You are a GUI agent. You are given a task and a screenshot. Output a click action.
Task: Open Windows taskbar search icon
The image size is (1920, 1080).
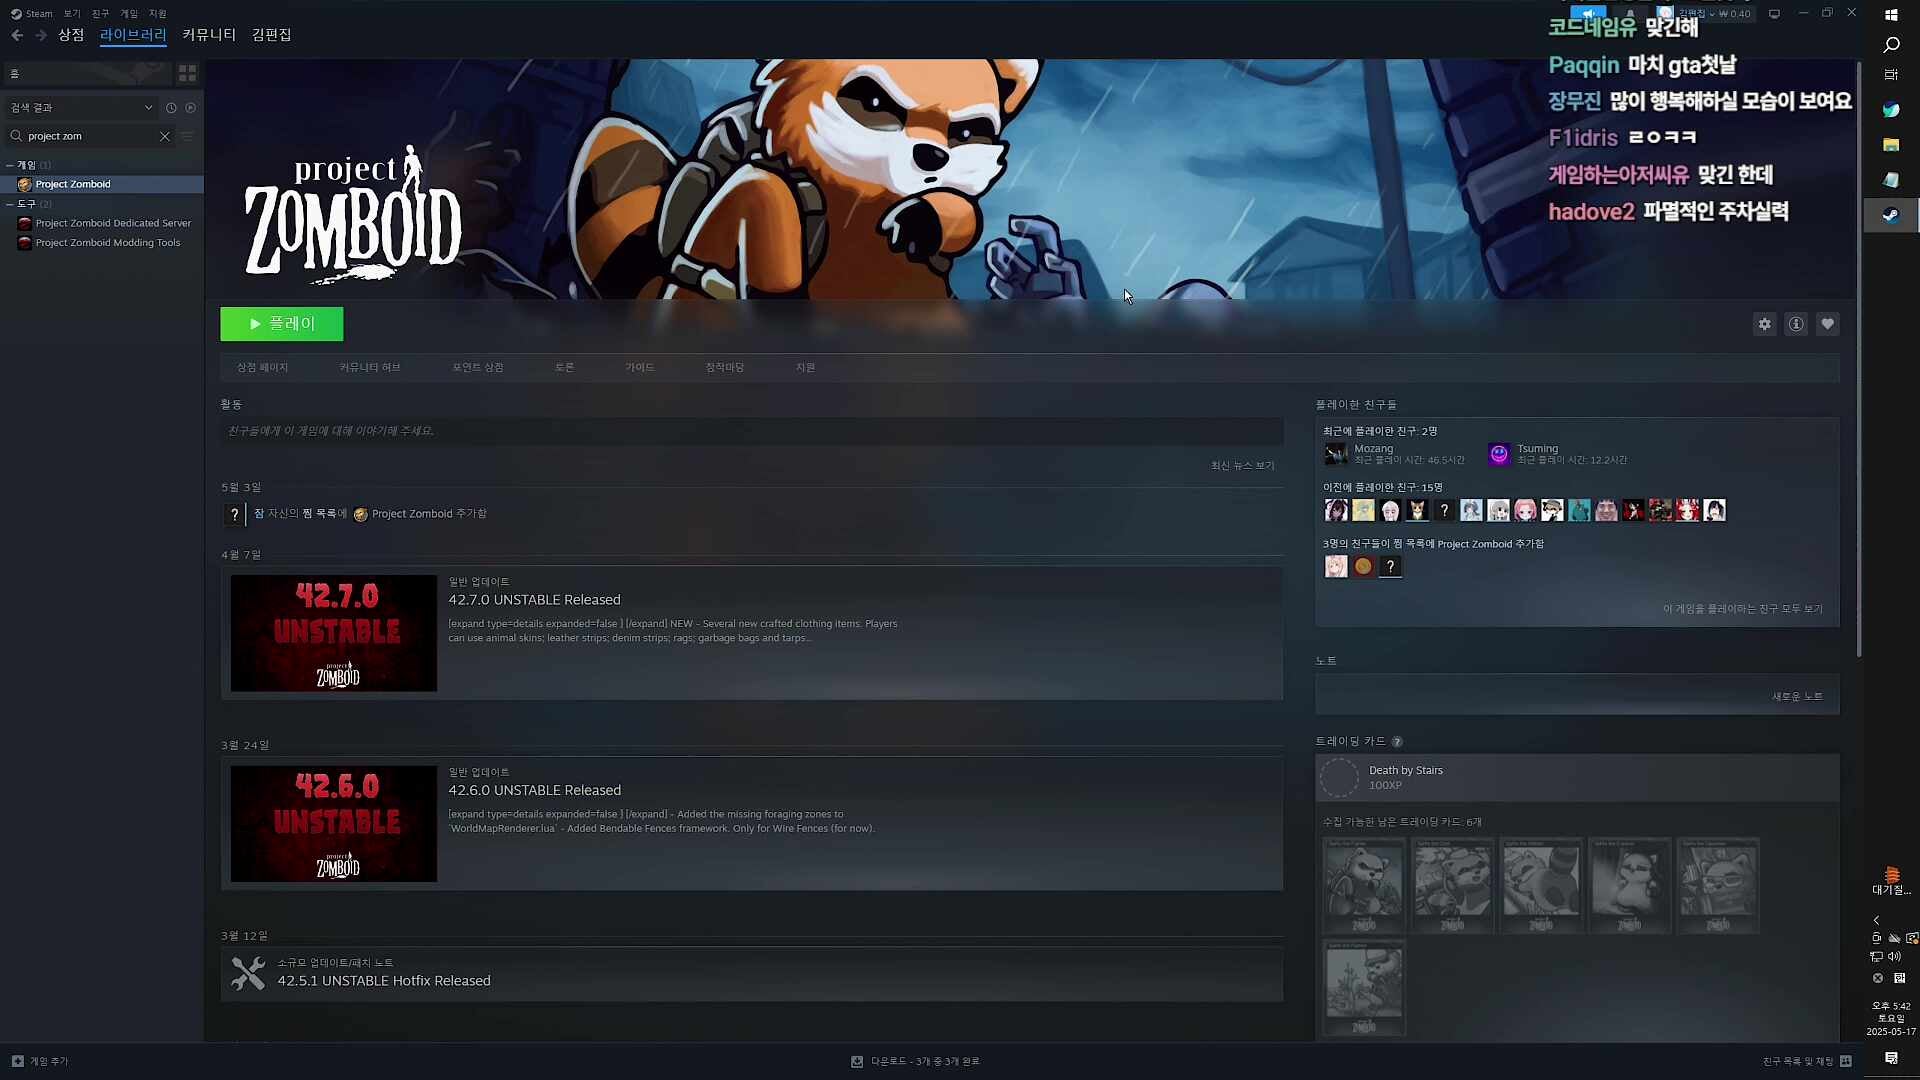1891,45
